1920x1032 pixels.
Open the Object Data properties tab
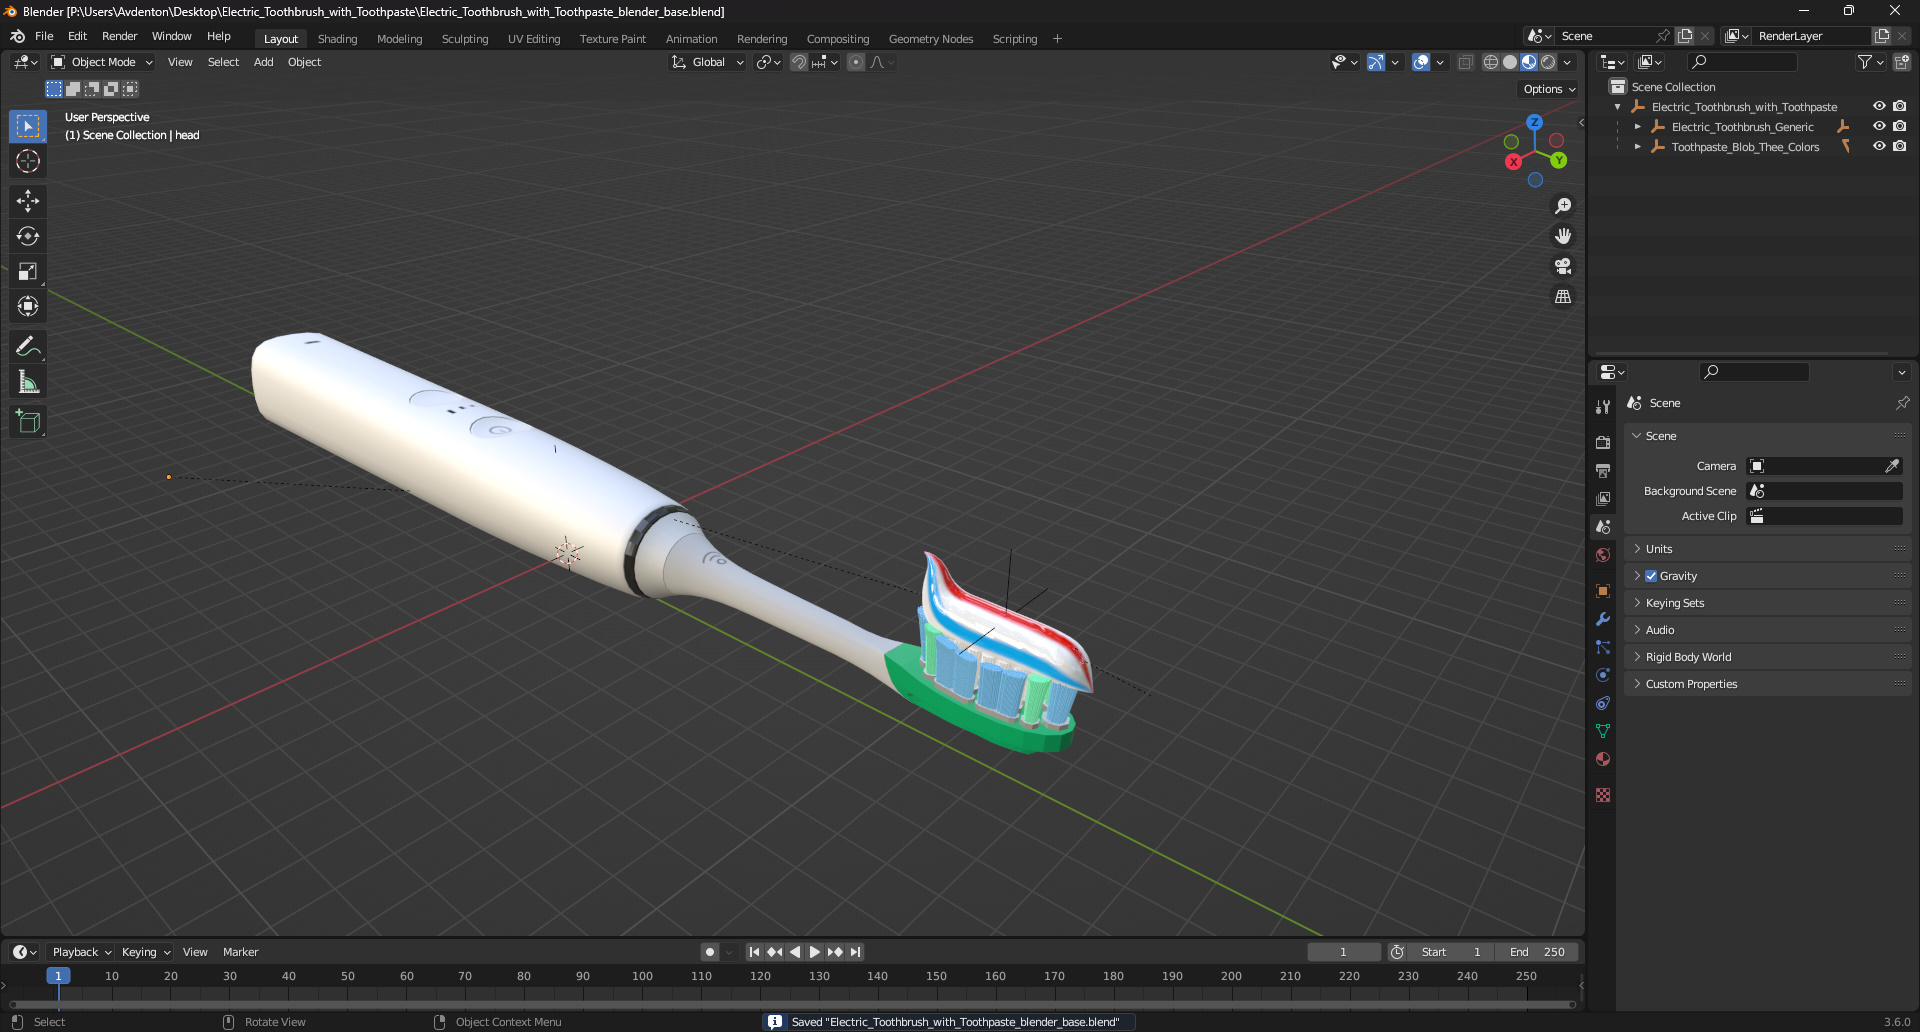[1603, 731]
